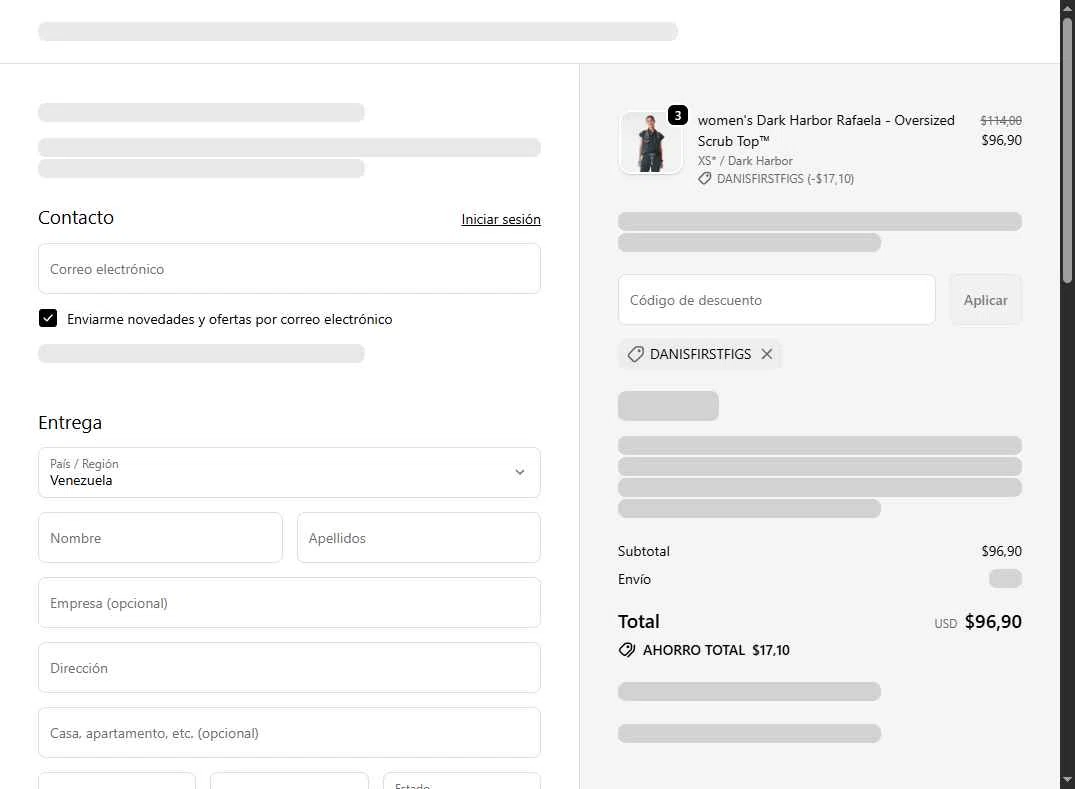This screenshot has width=1075, height=789.
Task: Expand the País / Región dropdown
Action: click(x=289, y=472)
